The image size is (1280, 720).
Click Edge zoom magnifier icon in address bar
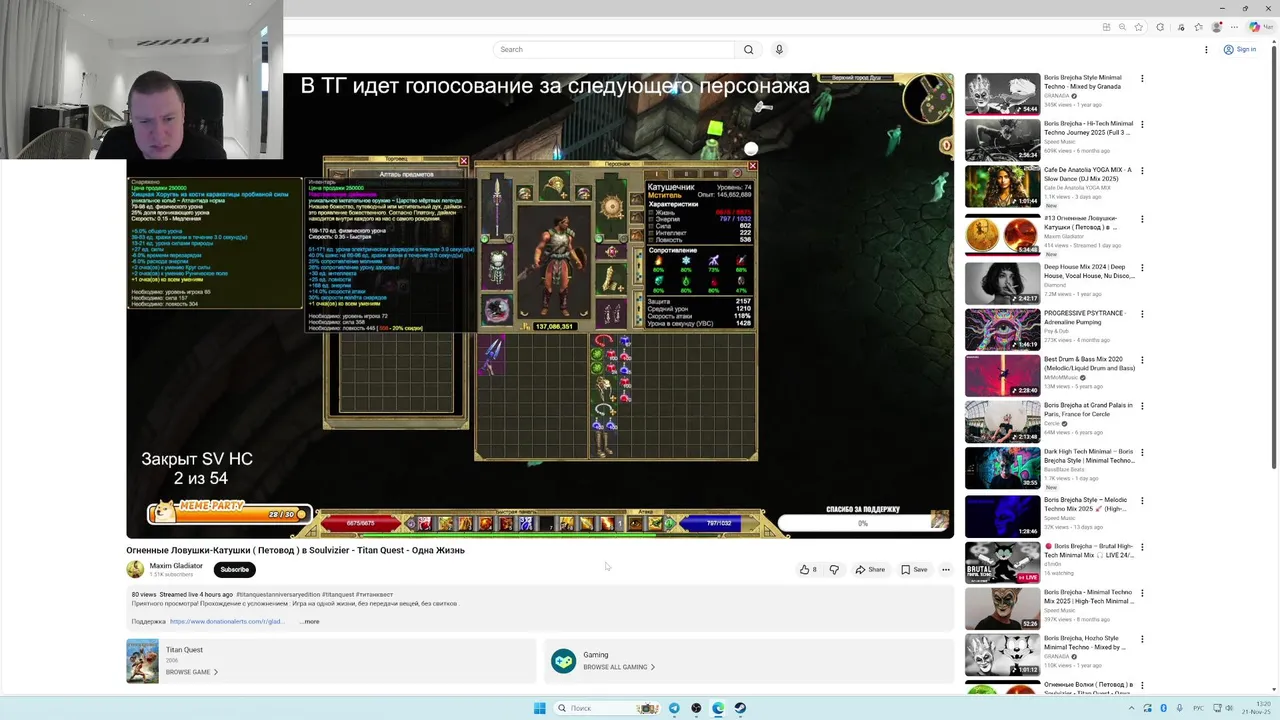(1122, 27)
